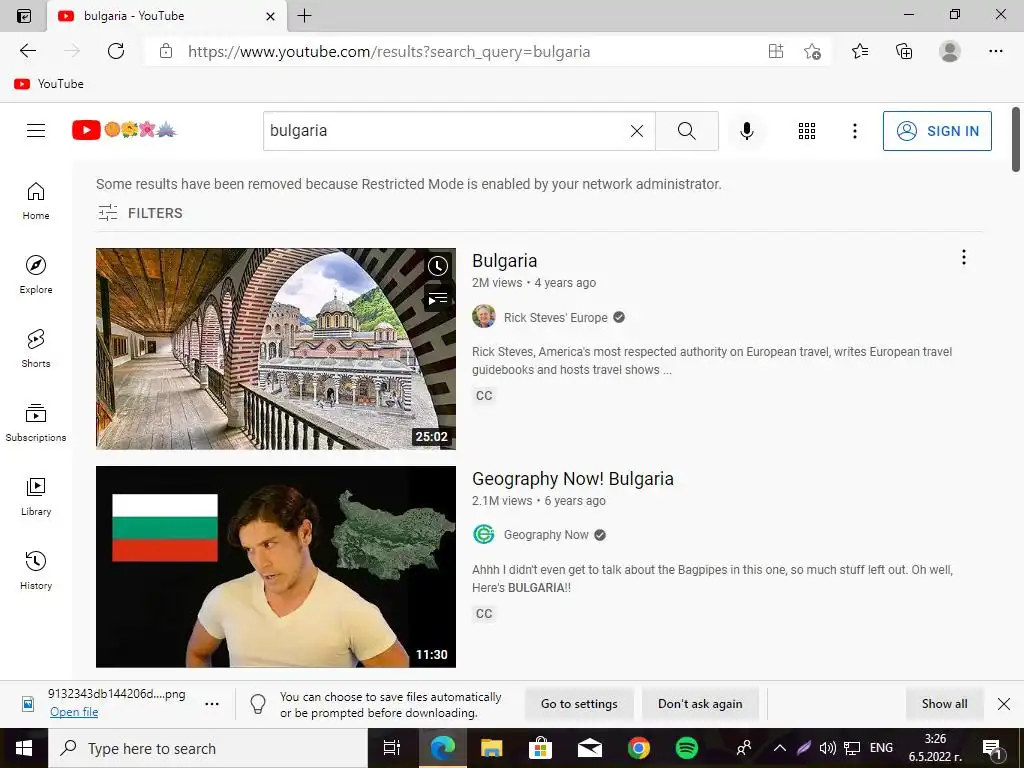Click the browser address bar URL
This screenshot has width=1024, height=768.
(x=389, y=52)
